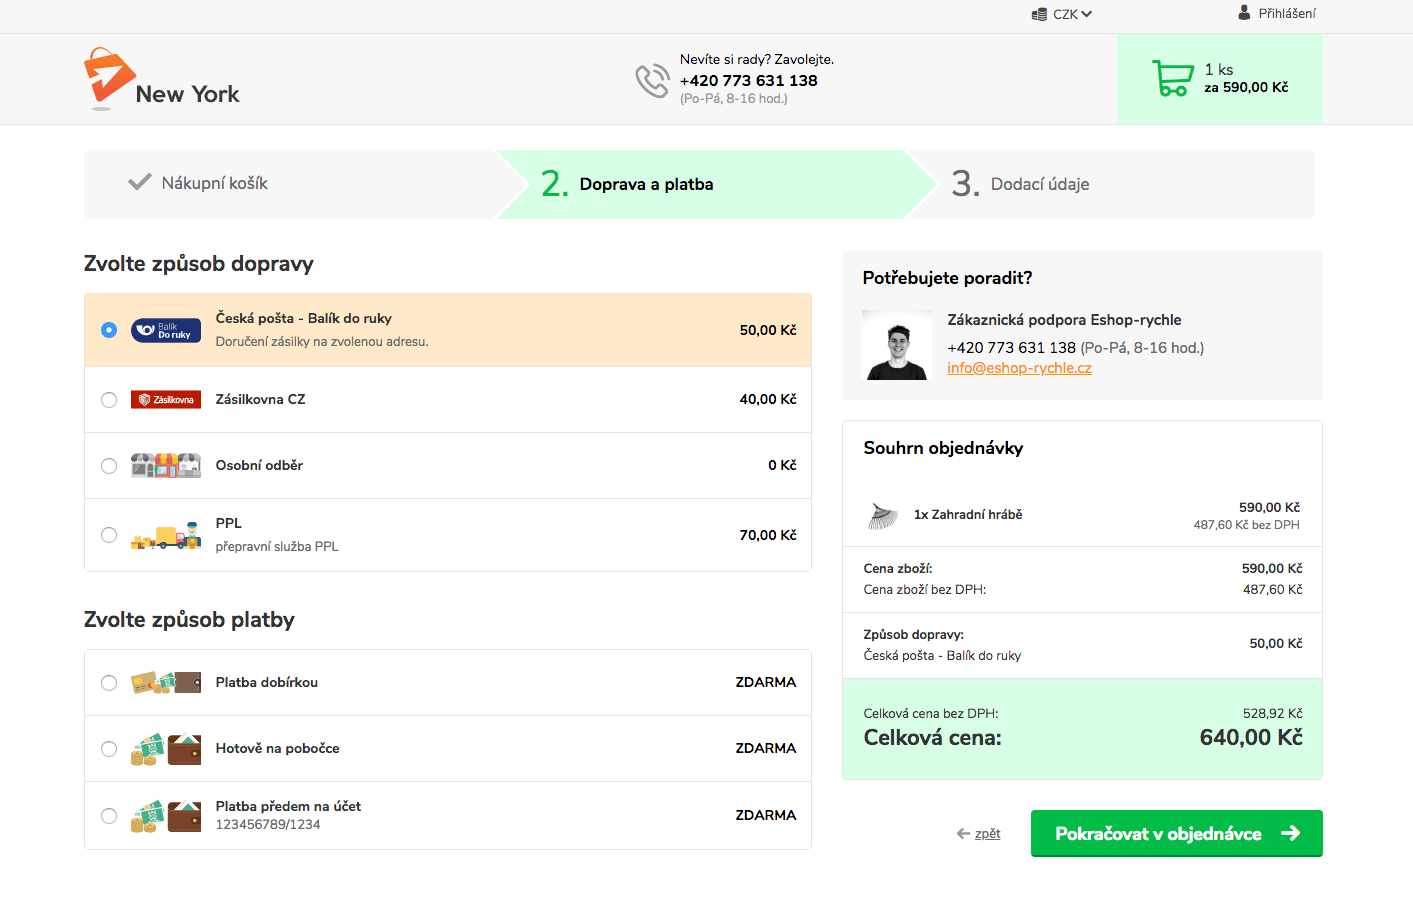Image resolution: width=1413 pixels, height=913 pixels.
Task: Click the Hotově na pobočce label
Action: 278,748
